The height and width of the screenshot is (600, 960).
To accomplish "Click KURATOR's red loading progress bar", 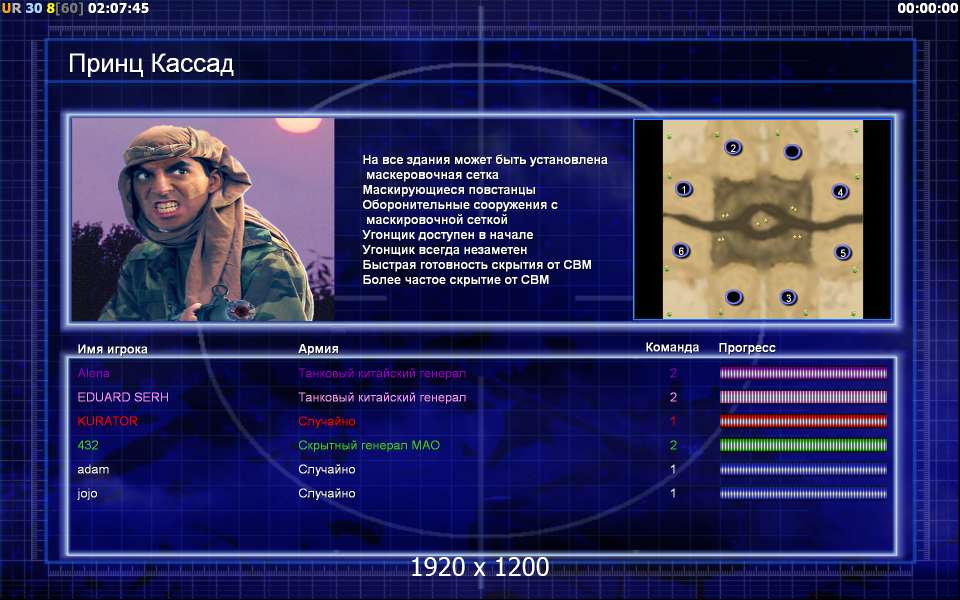I will 803,421.
